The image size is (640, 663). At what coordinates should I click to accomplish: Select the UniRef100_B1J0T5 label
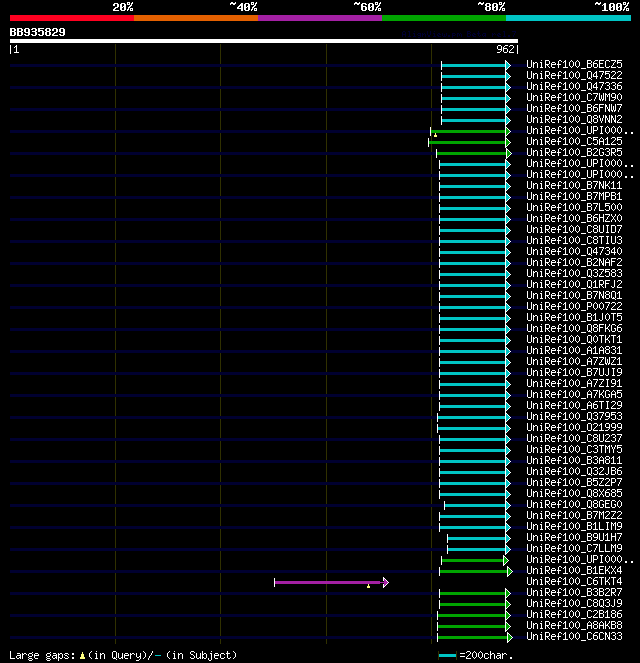coord(574,318)
